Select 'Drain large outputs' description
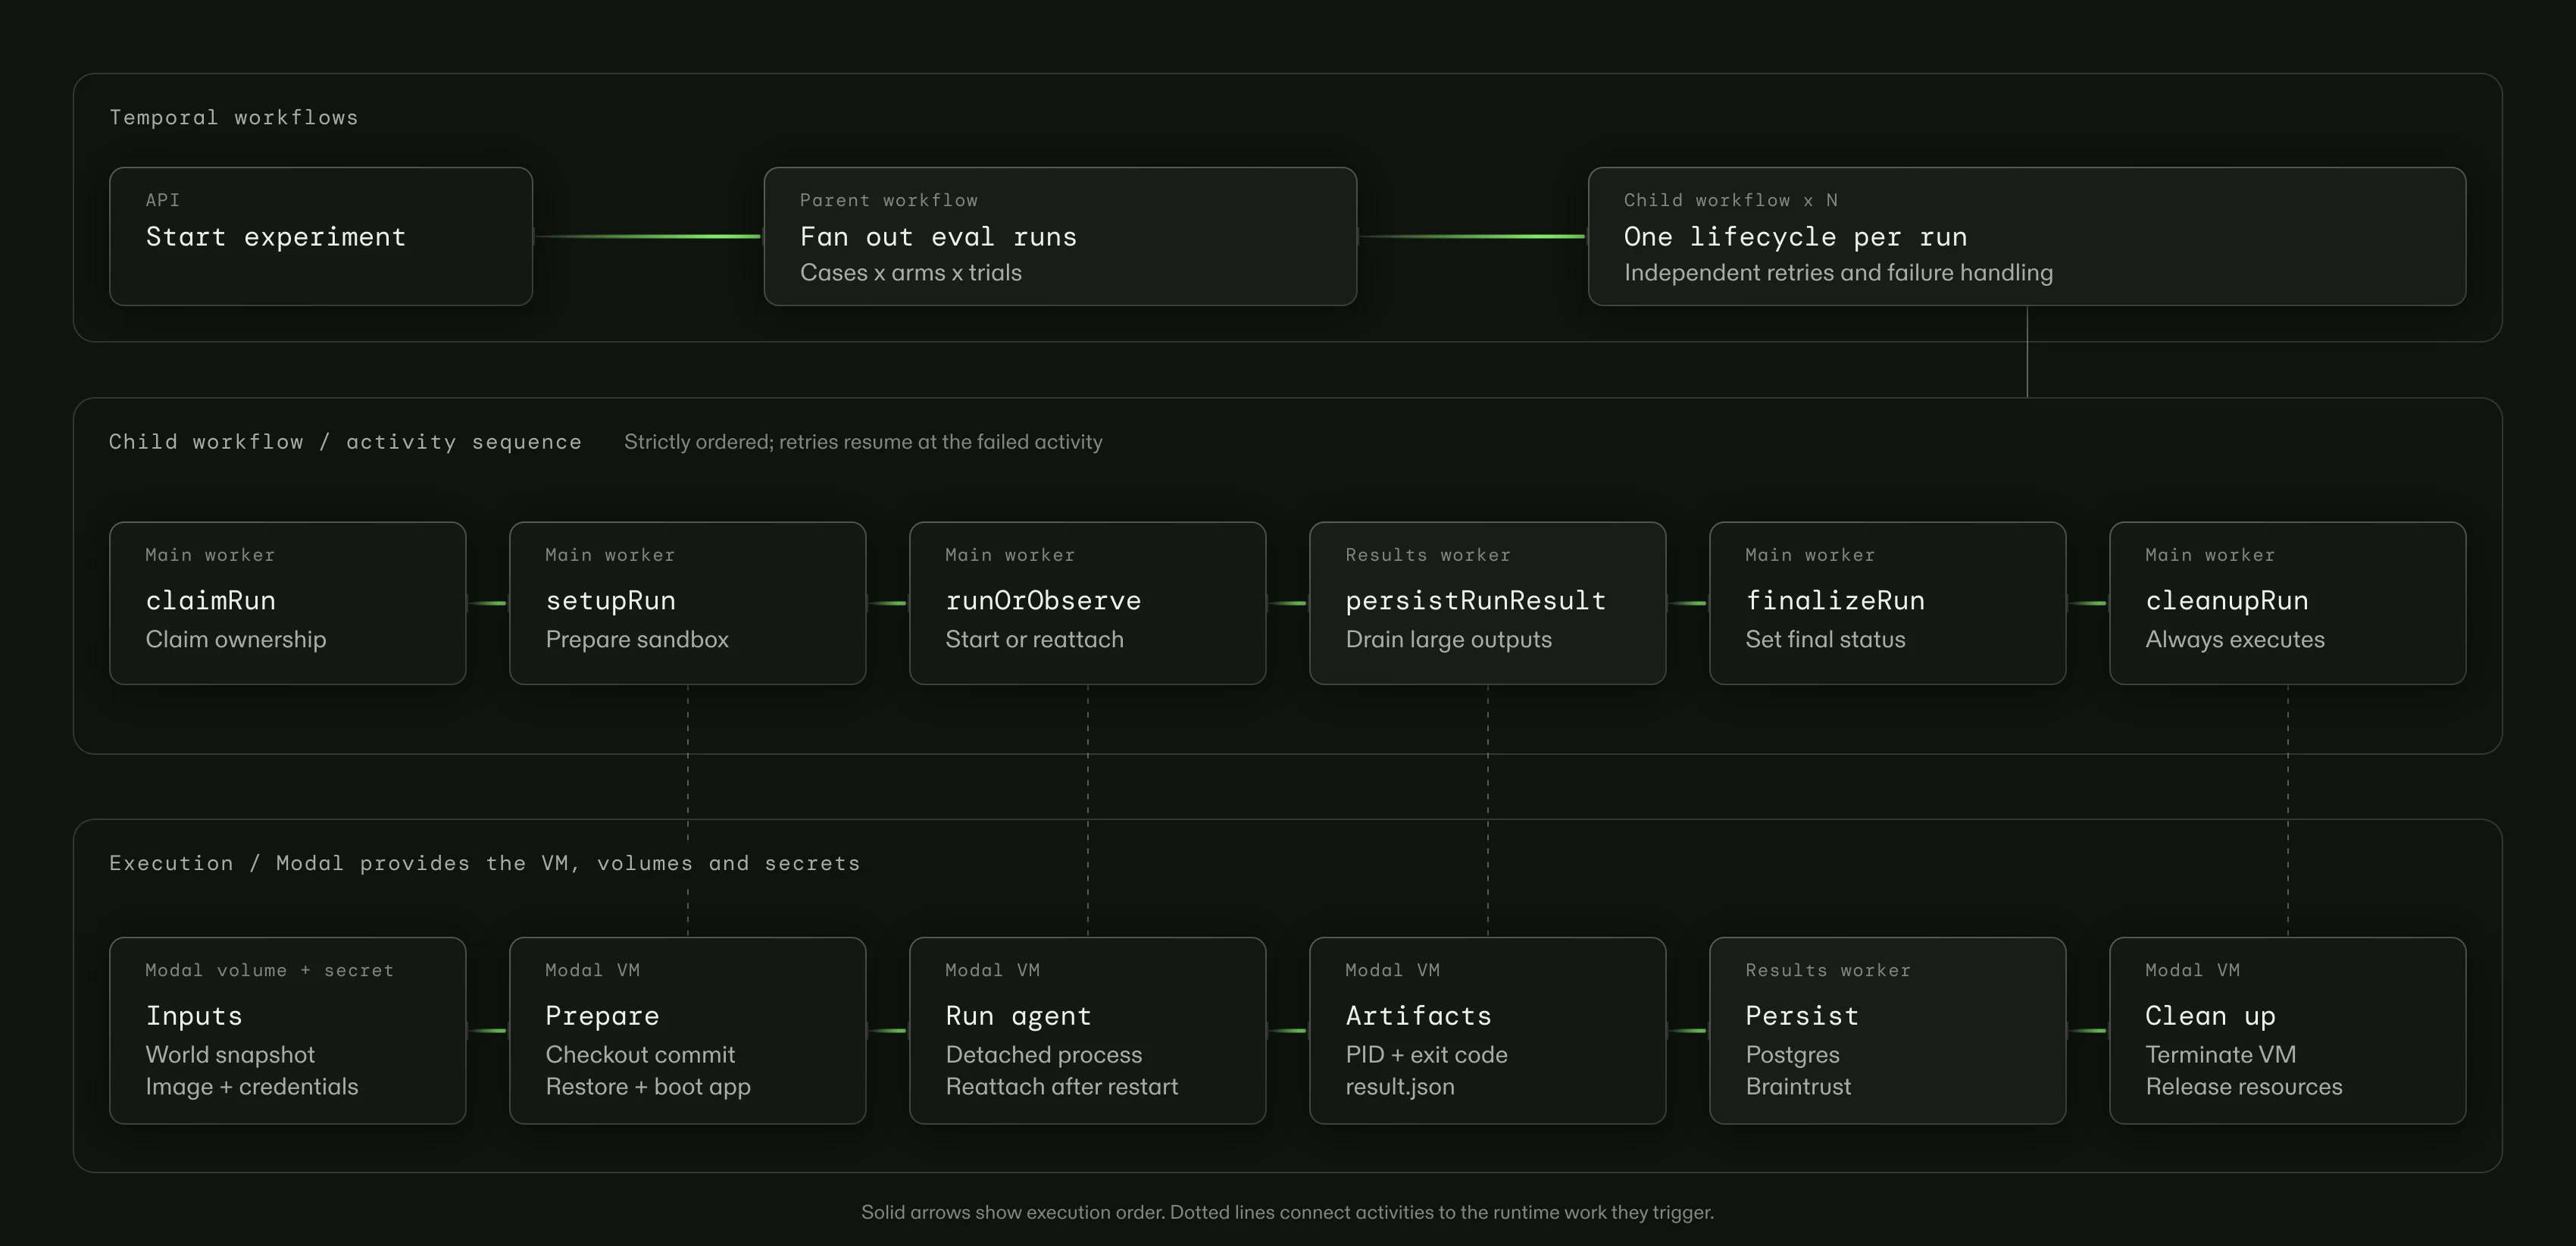The image size is (2576, 1246). coord(1449,639)
